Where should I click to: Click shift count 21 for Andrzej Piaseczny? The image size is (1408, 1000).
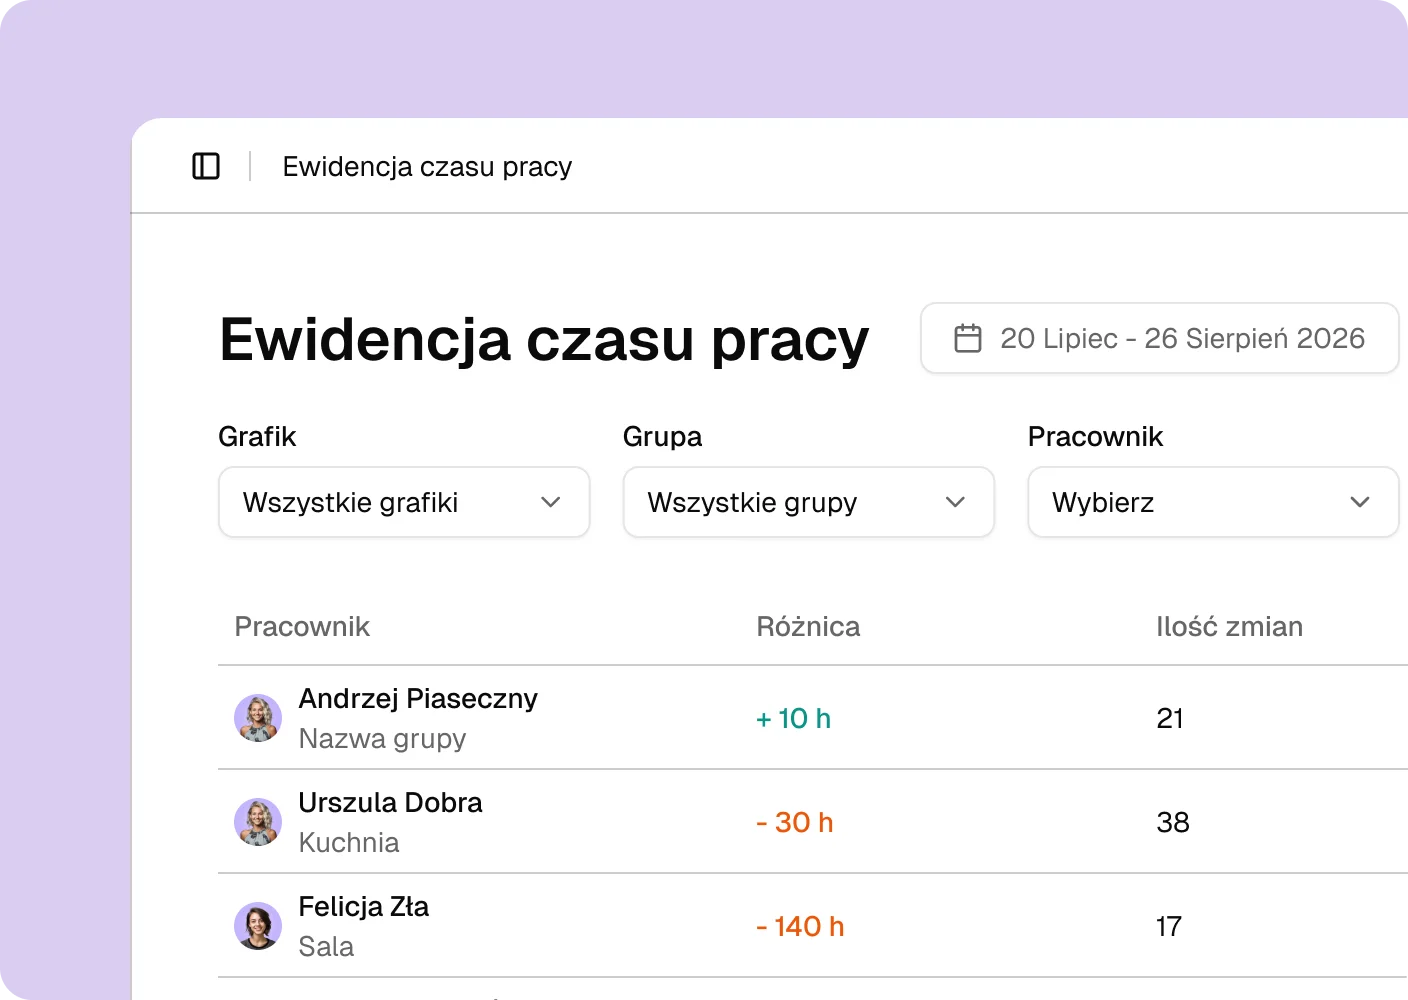pyautogui.click(x=1170, y=718)
